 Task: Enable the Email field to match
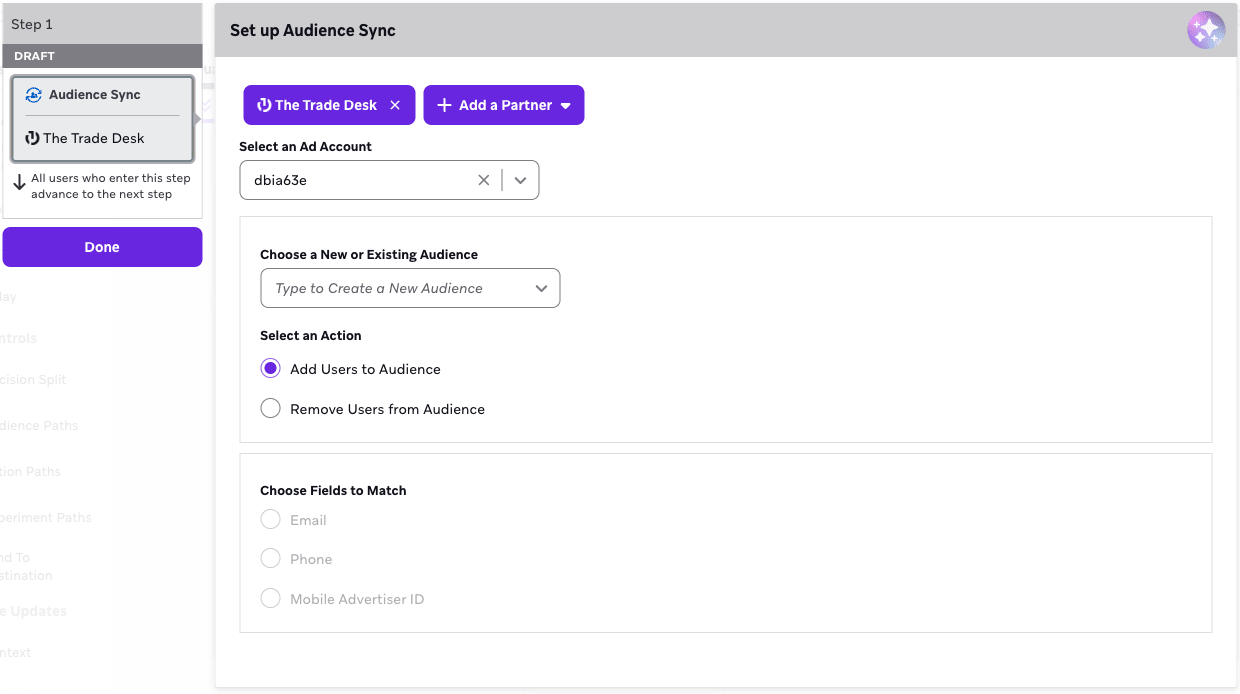pyautogui.click(x=270, y=519)
